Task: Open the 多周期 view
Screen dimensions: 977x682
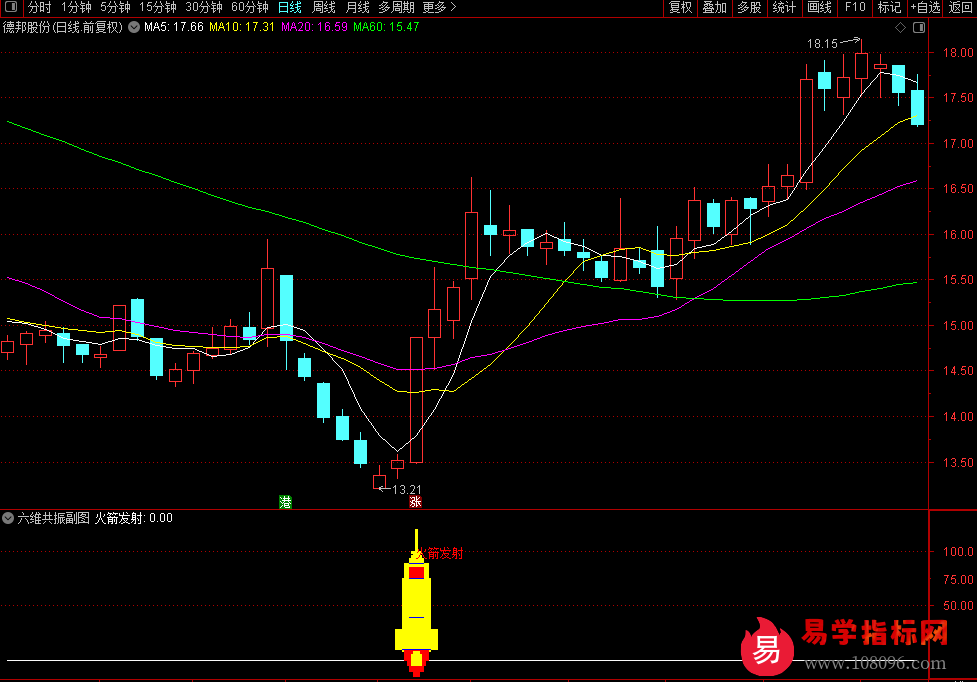Action: [x=396, y=7]
